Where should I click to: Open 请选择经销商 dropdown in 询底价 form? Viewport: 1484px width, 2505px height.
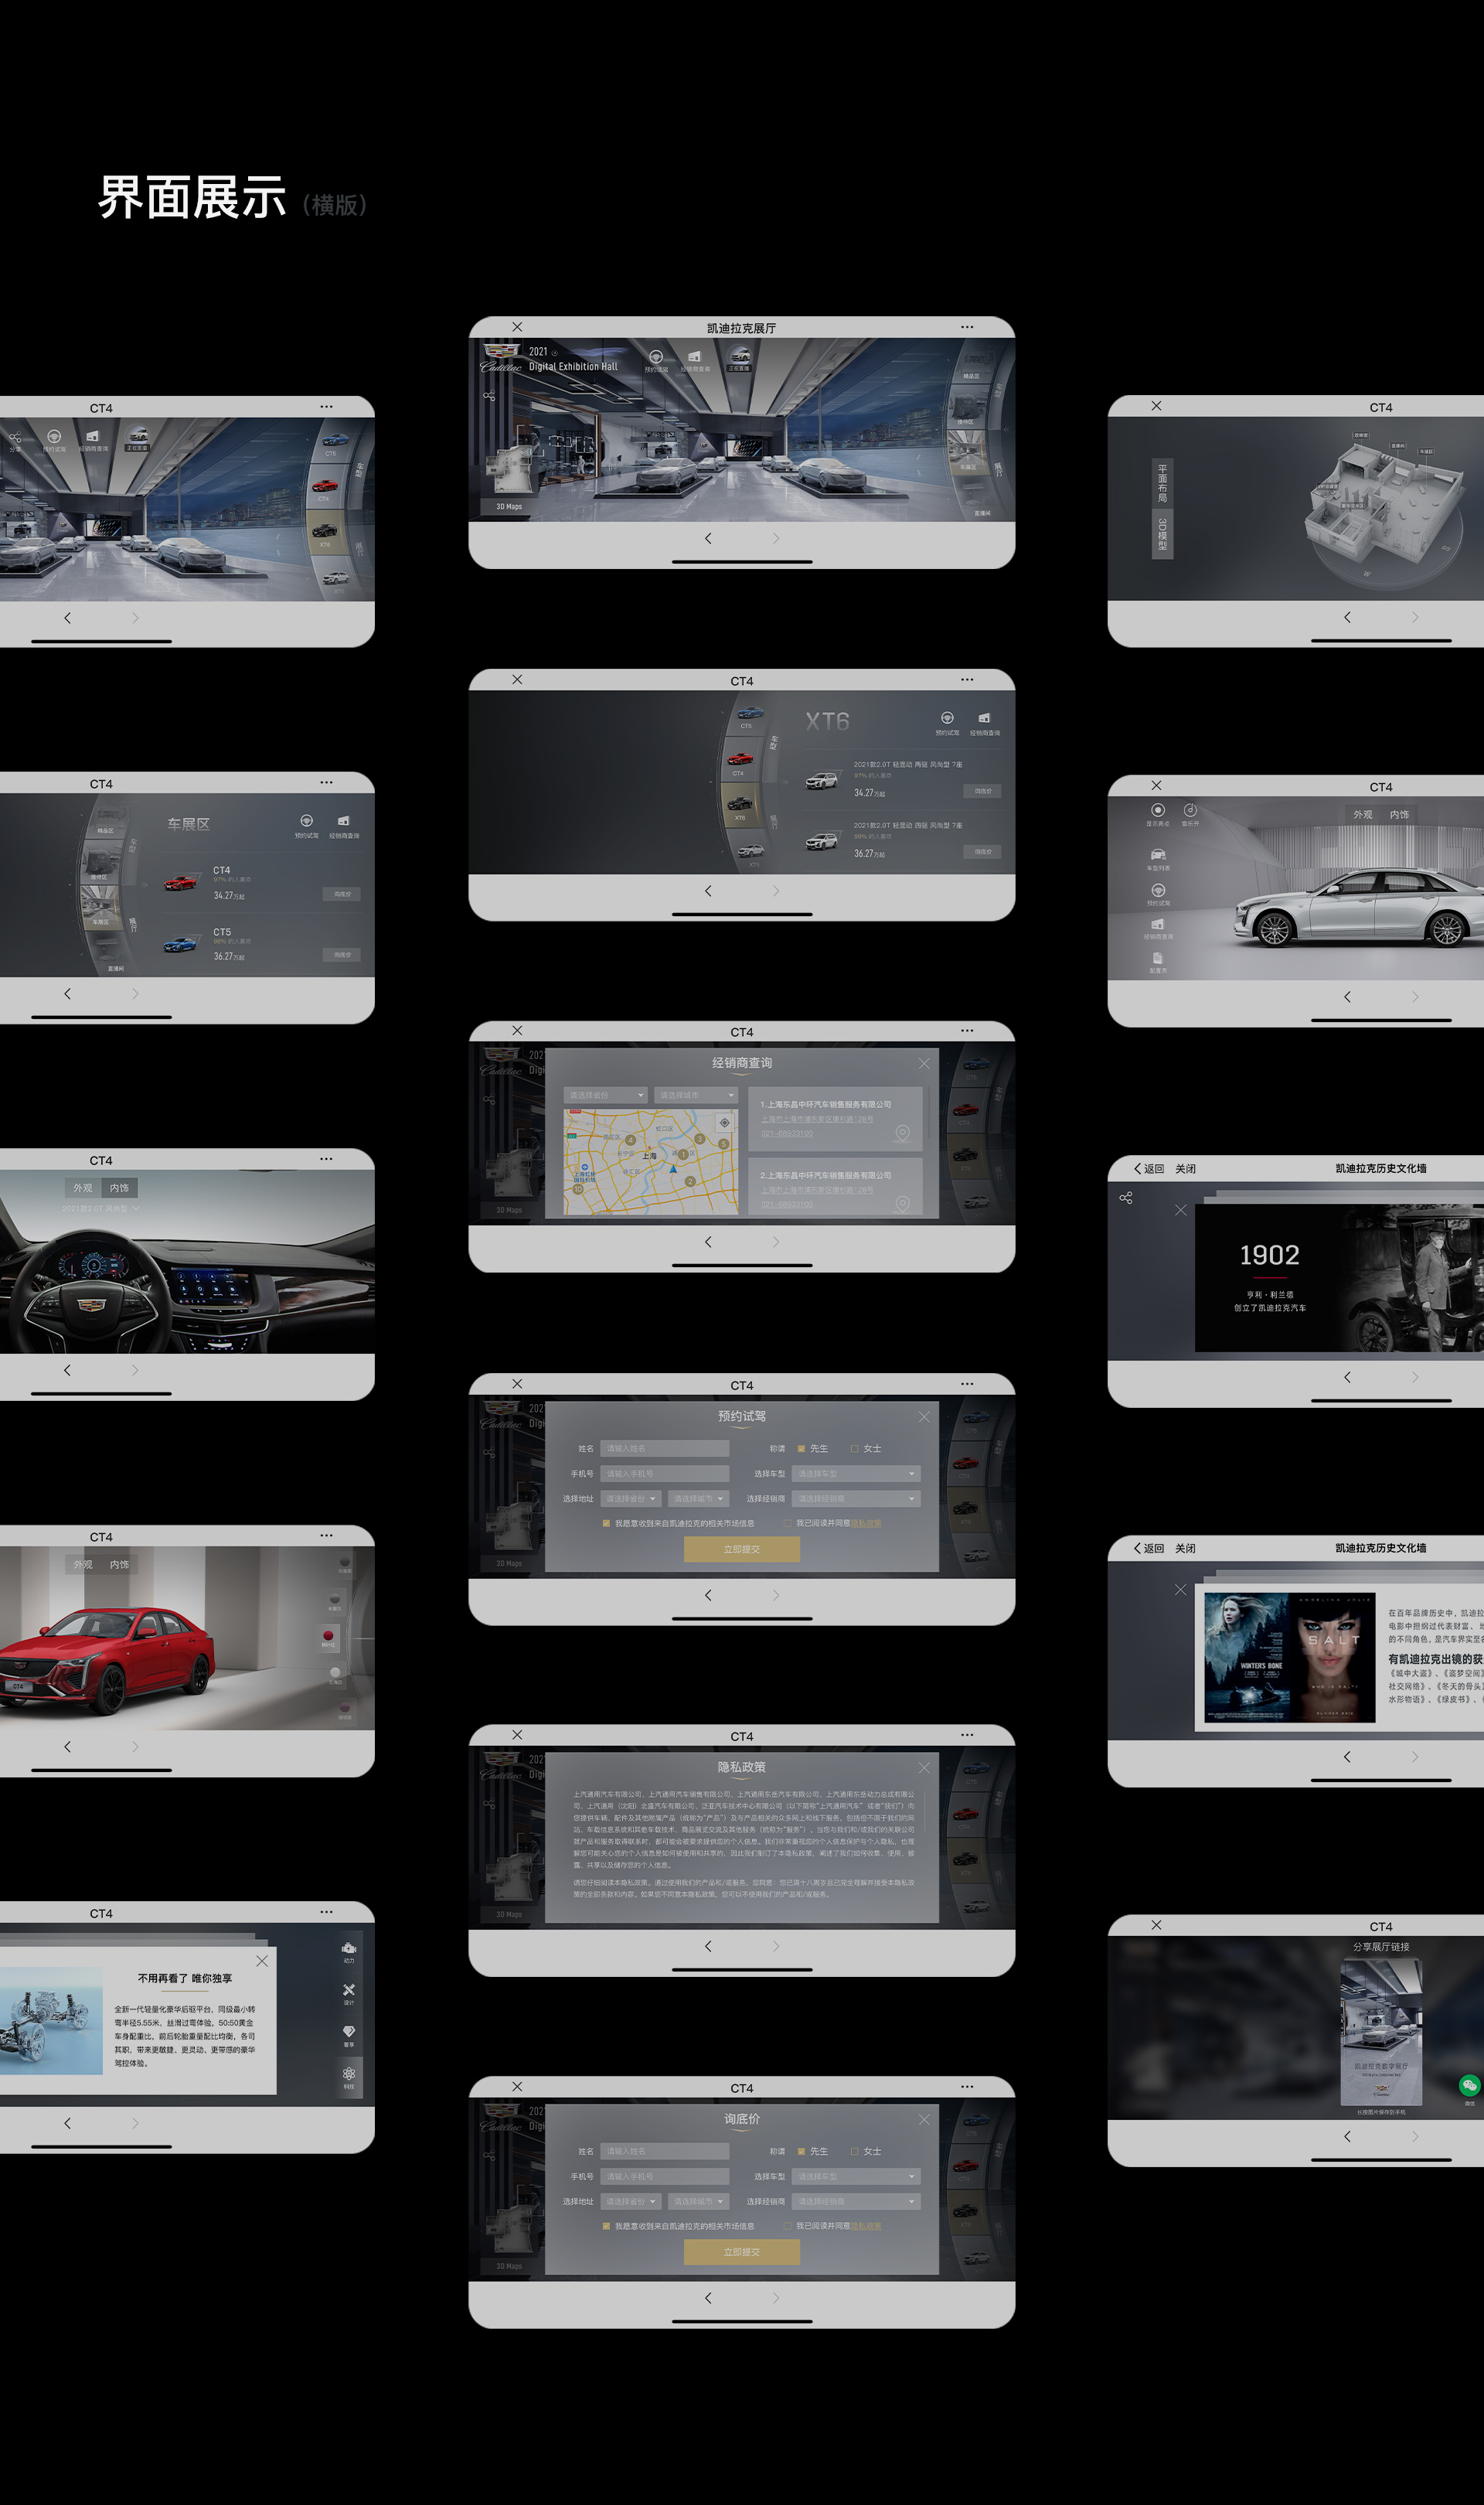tap(856, 2201)
